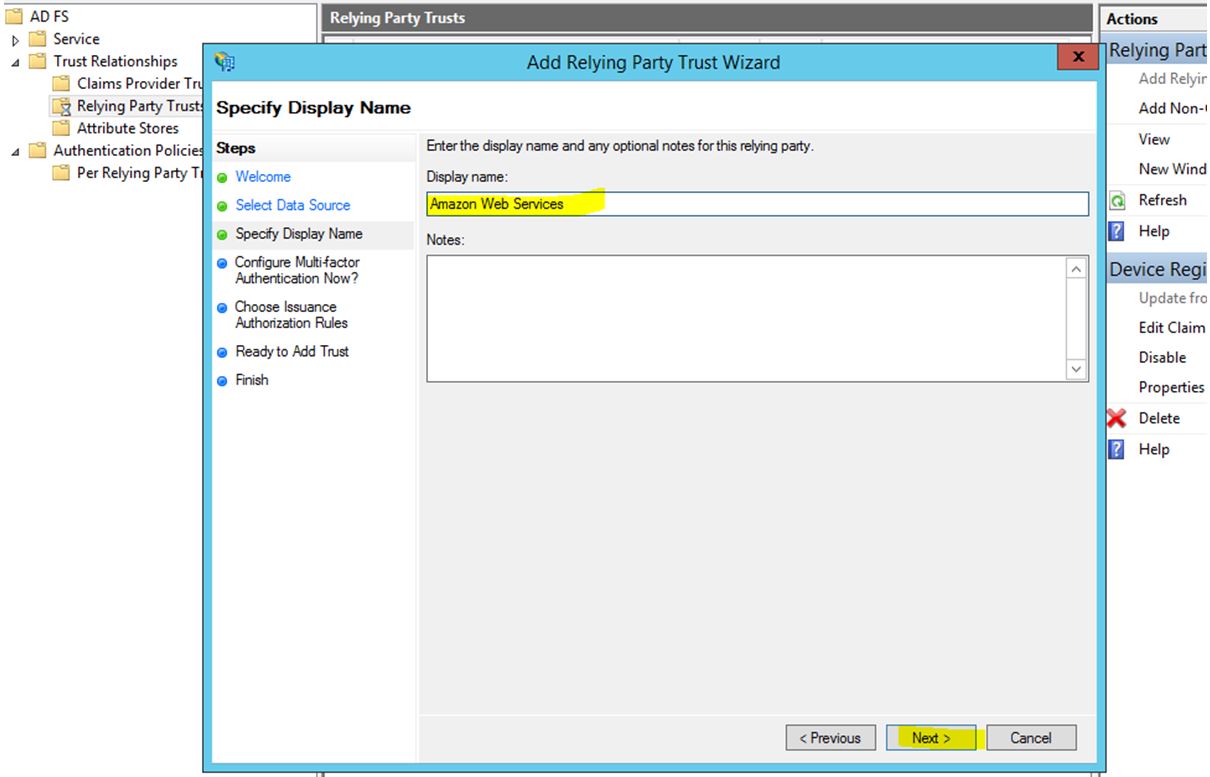
Task: Go to the Welcome wizard step
Action: (x=262, y=177)
